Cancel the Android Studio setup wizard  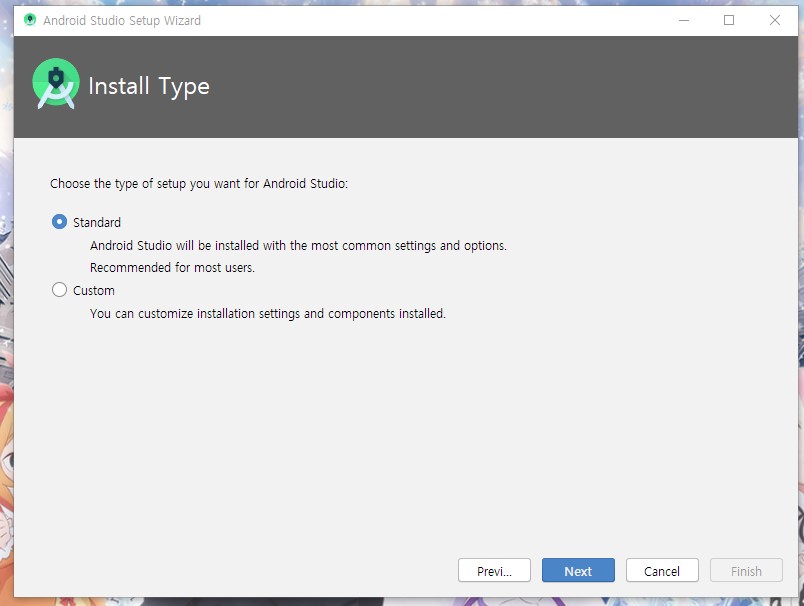(x=662, y=571)
